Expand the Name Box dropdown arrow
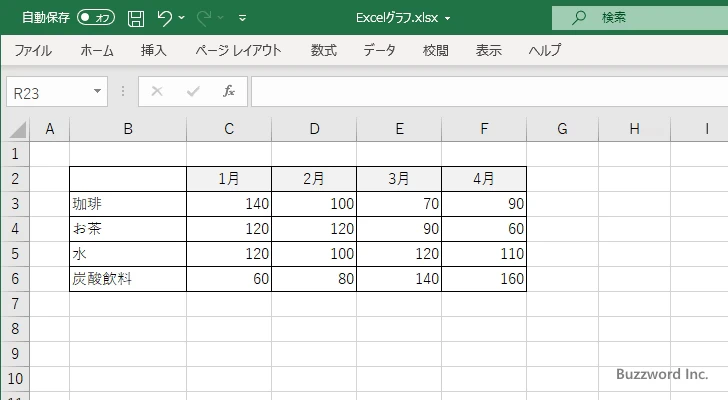 (x=97, y=91)
